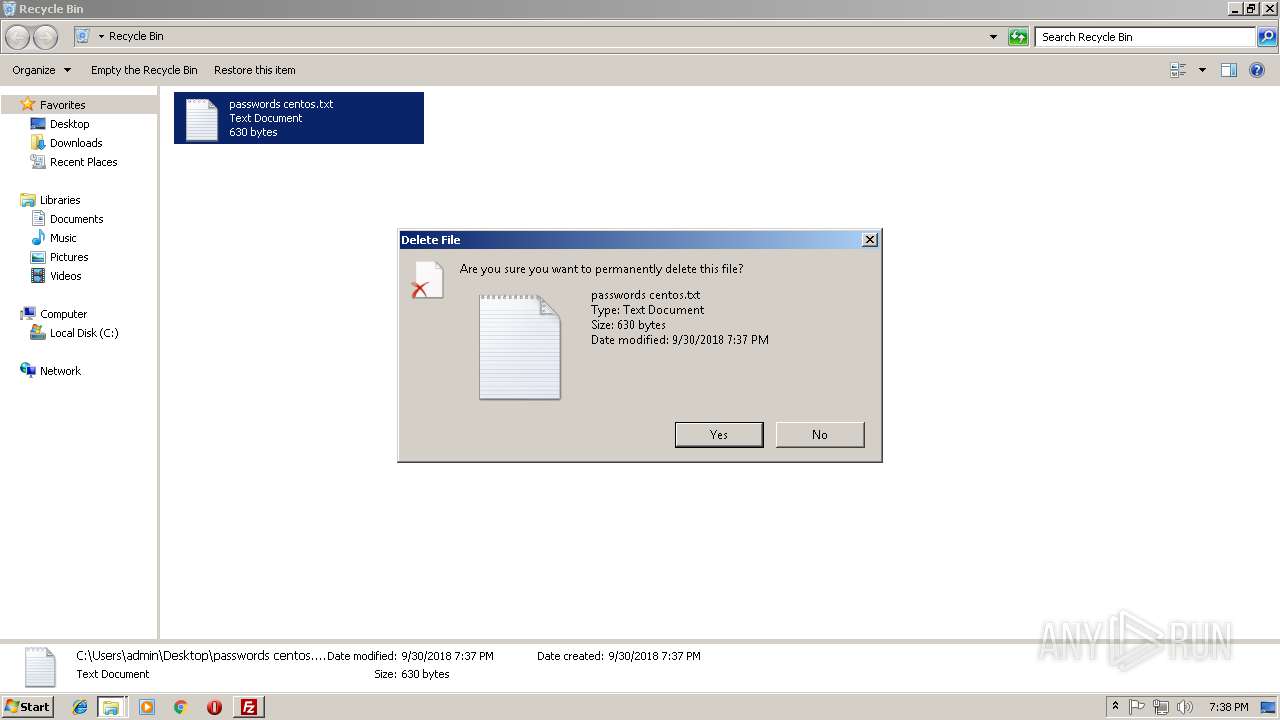Click Windows Explorer taskbar icon
The image size is (1280, 720).
coord(111,707)
